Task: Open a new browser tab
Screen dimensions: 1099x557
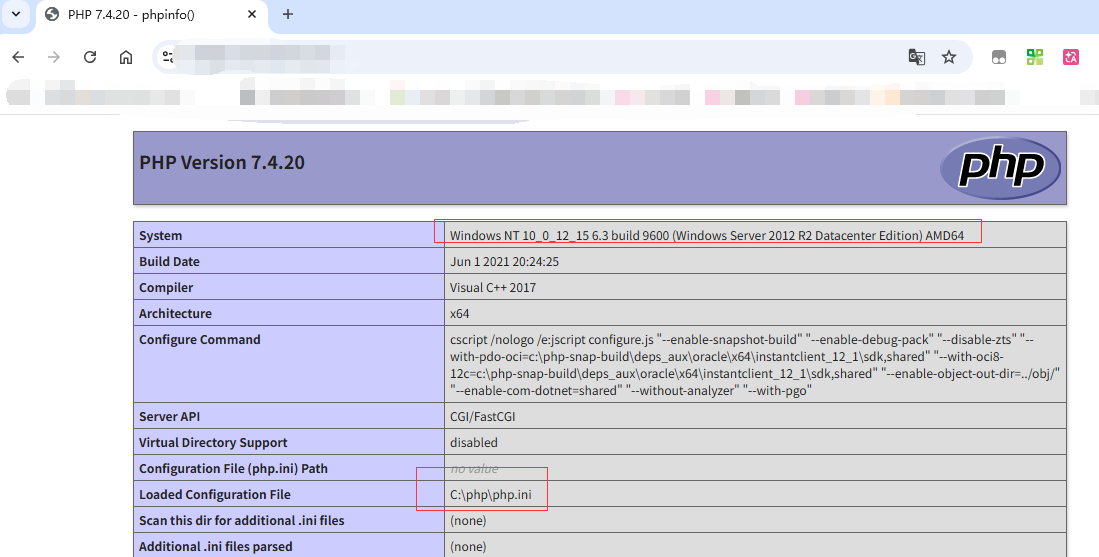Action: [288, 14]
